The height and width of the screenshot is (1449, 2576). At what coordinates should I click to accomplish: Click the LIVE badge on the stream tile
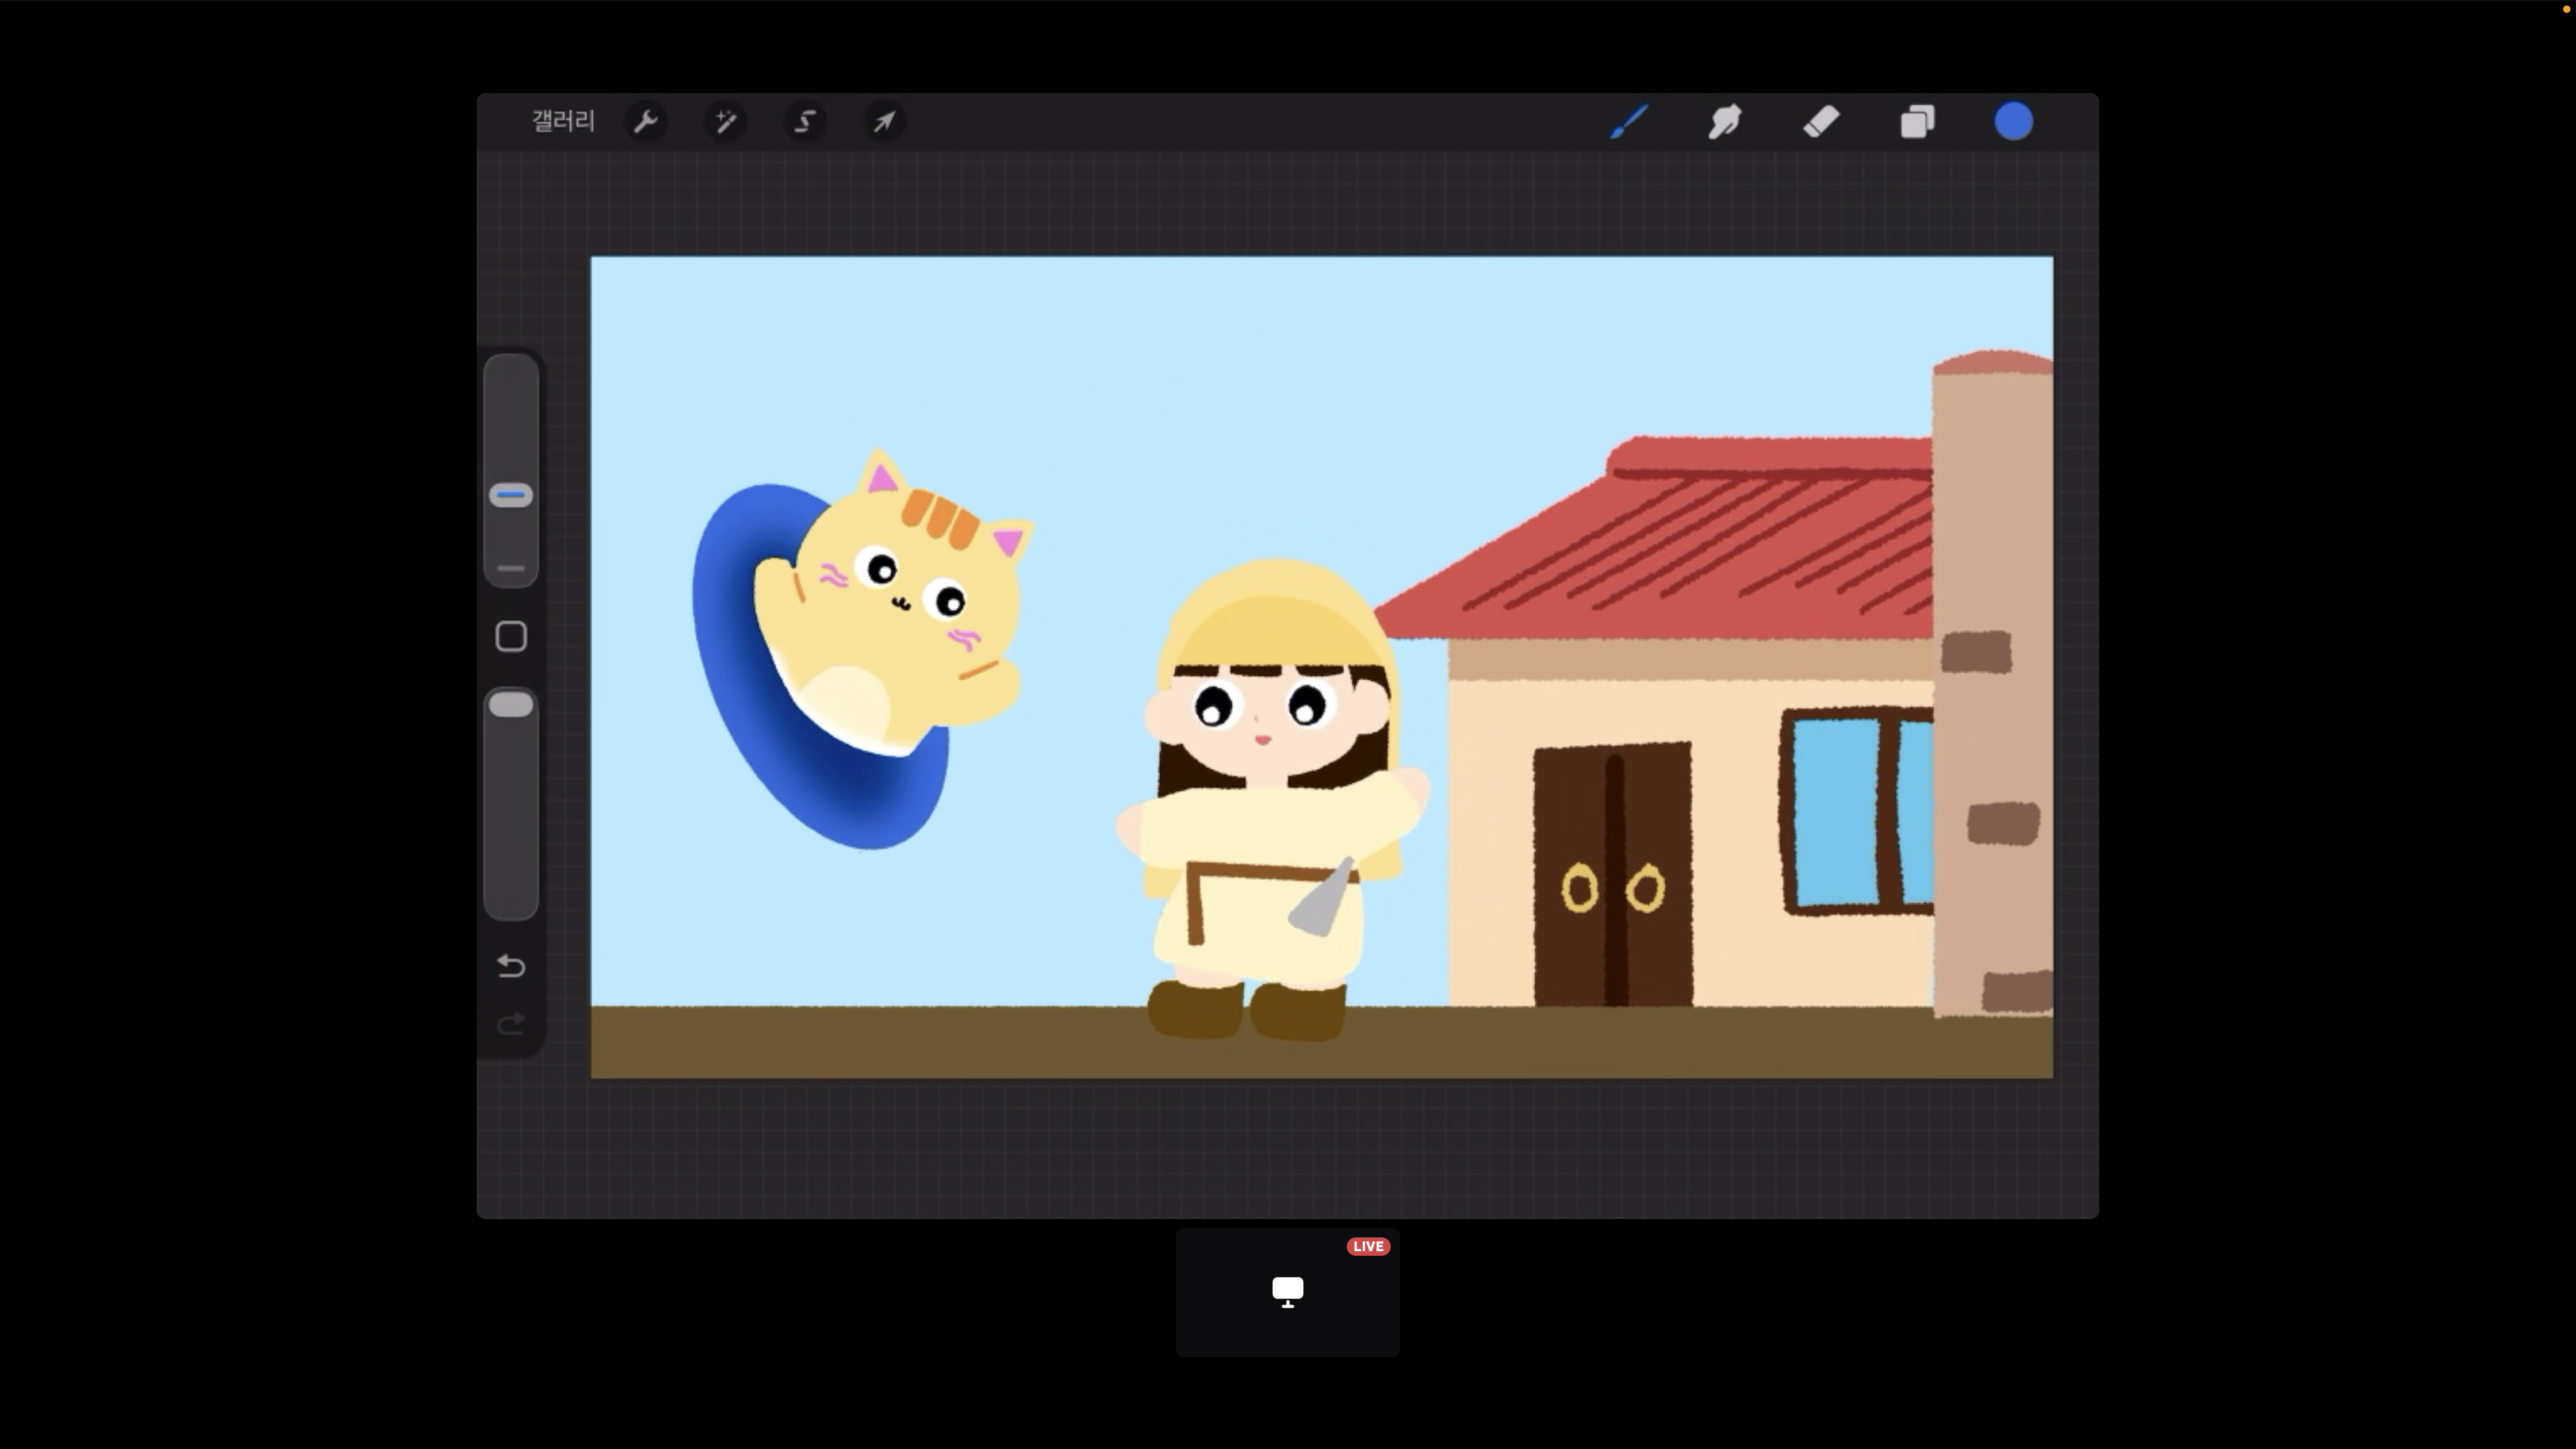pyautogui.click(x=1367, y=1246)
